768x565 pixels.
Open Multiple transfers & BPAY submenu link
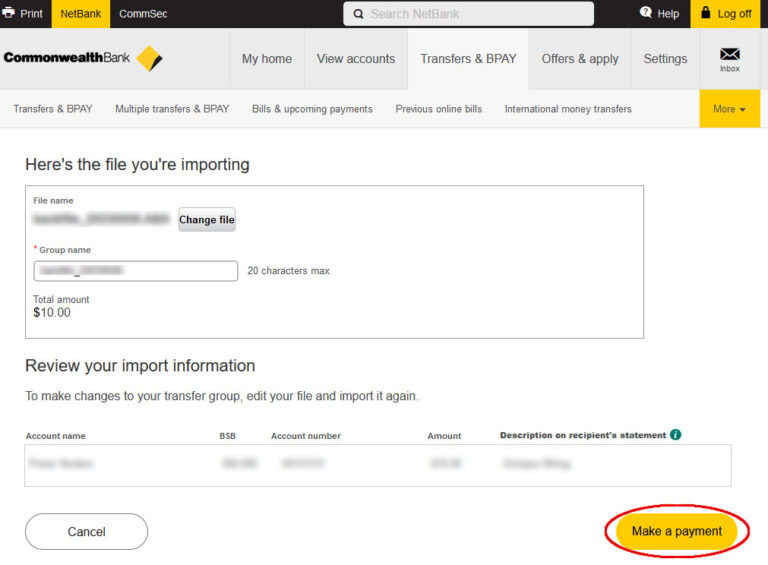point(172,109)
